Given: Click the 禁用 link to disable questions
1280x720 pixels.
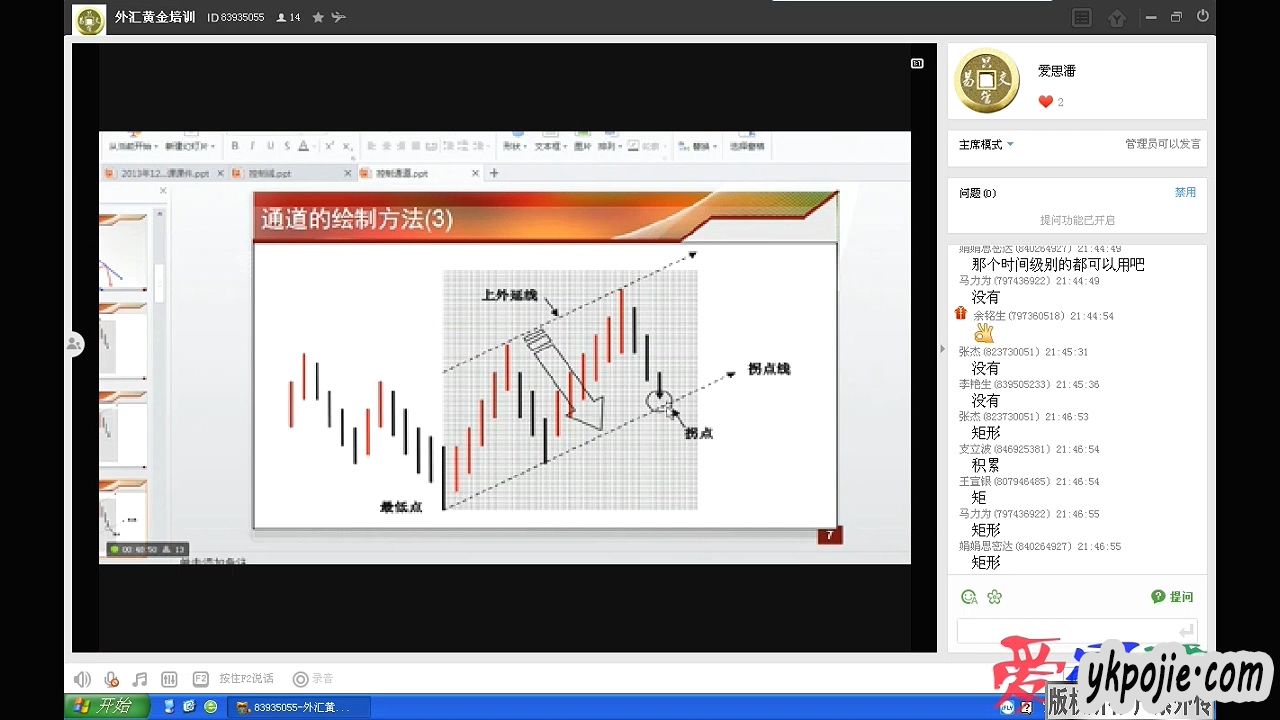Looking at the screenshot, I should point(1185,192).
